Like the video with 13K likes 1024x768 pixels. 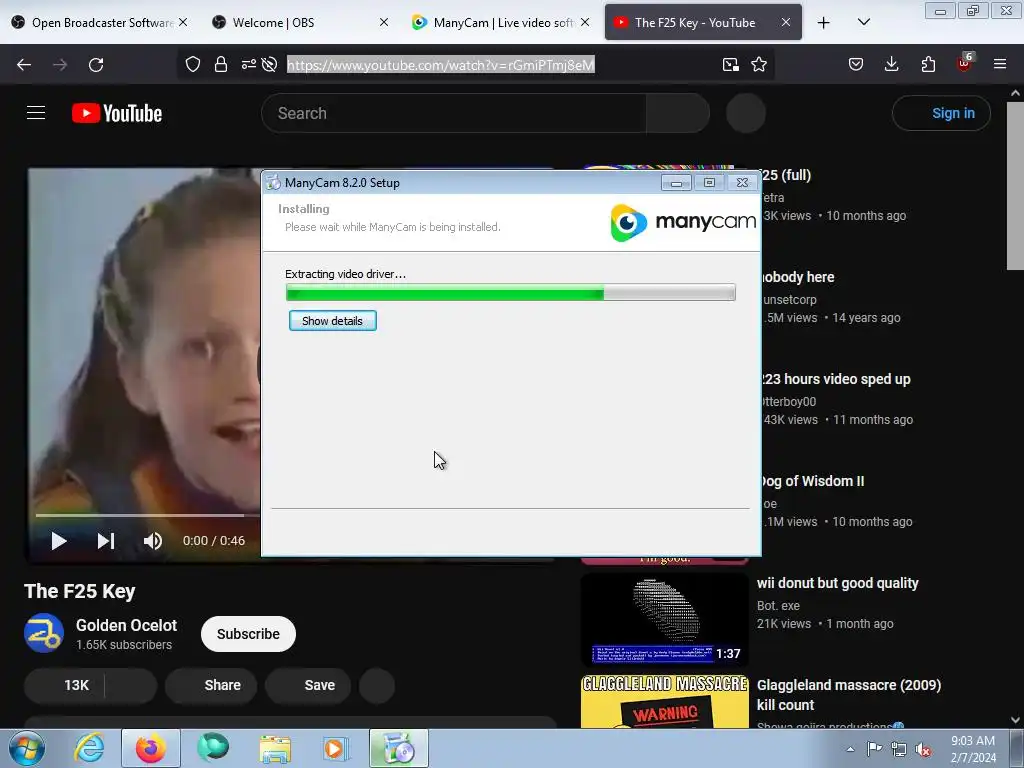pyautogui.click(x=65, y=685)
